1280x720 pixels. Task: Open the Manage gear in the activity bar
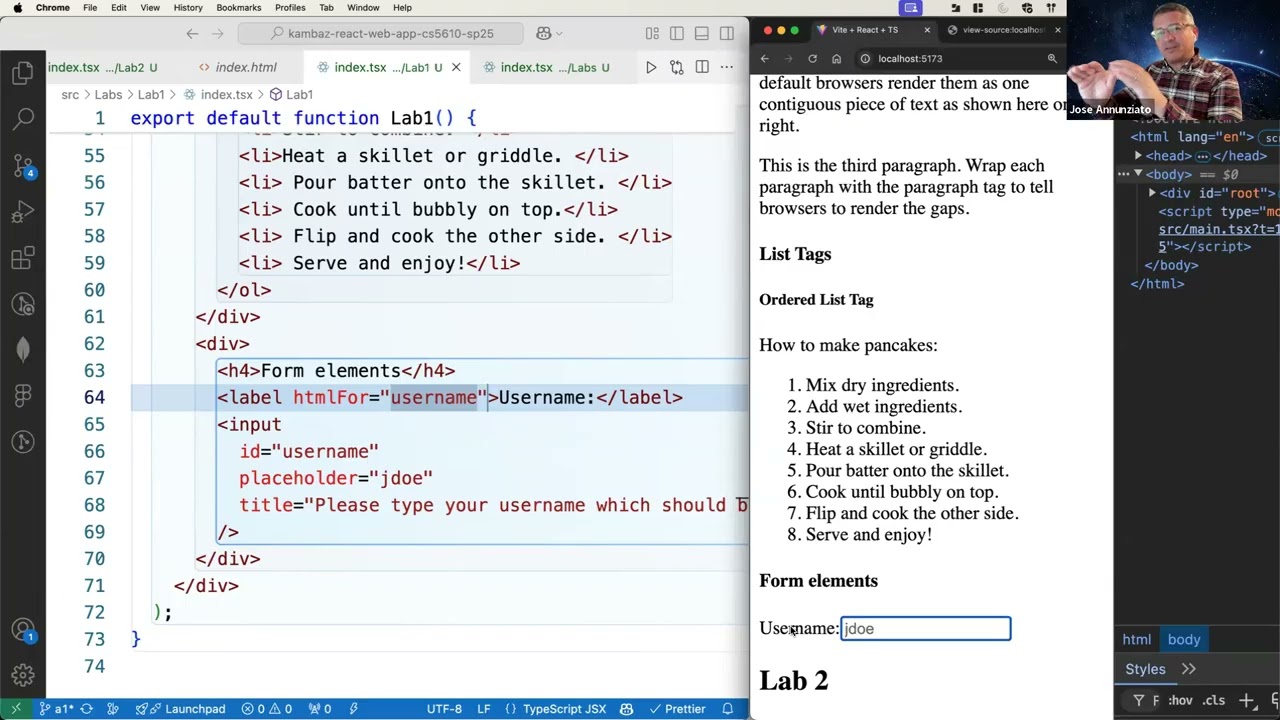[x=23, y=675]
